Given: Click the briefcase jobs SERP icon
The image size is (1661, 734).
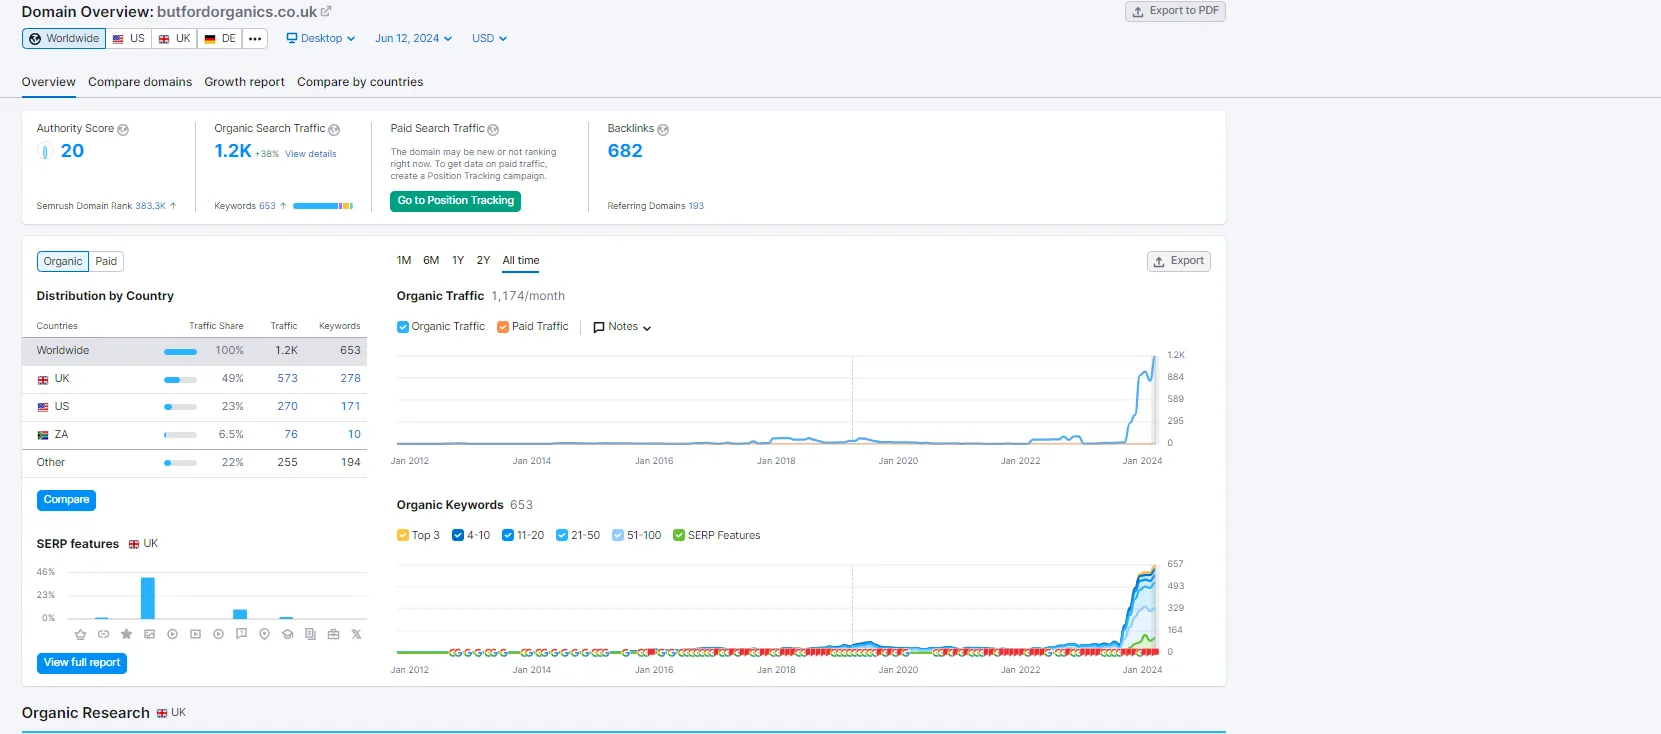Looking at the screenshot, I should (x=333, y=634).
